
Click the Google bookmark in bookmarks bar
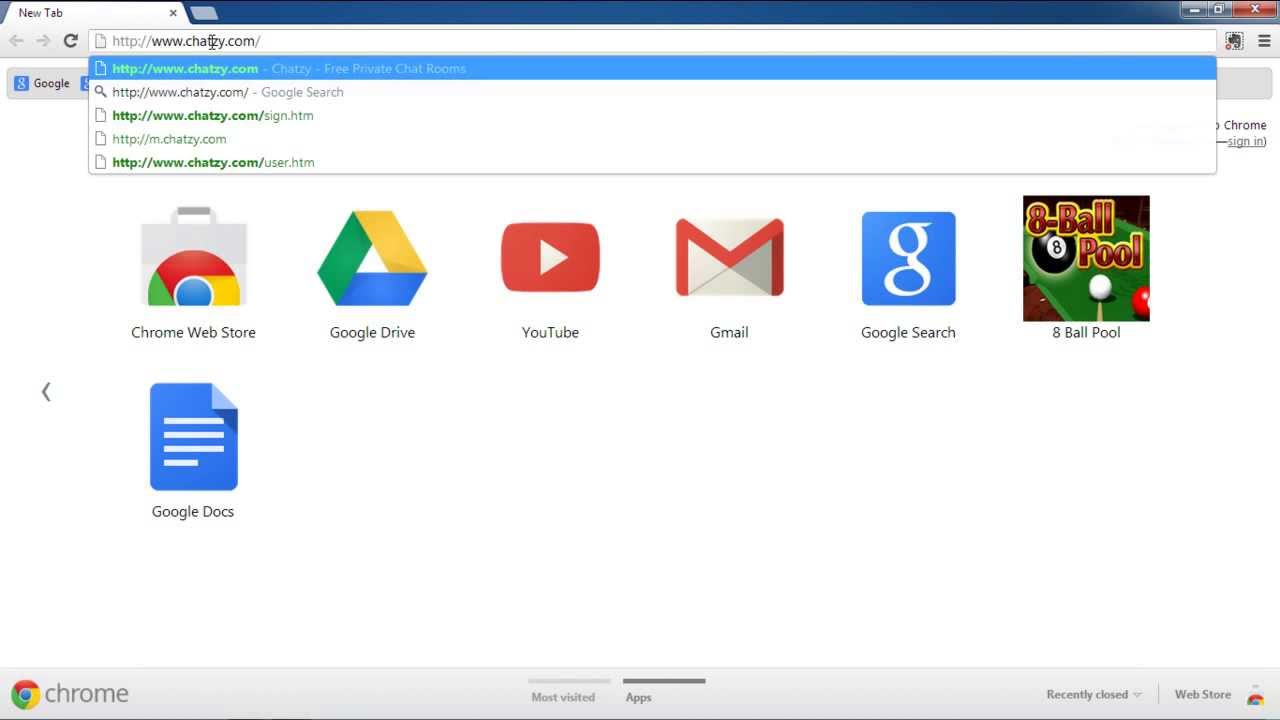click(42, 83)
